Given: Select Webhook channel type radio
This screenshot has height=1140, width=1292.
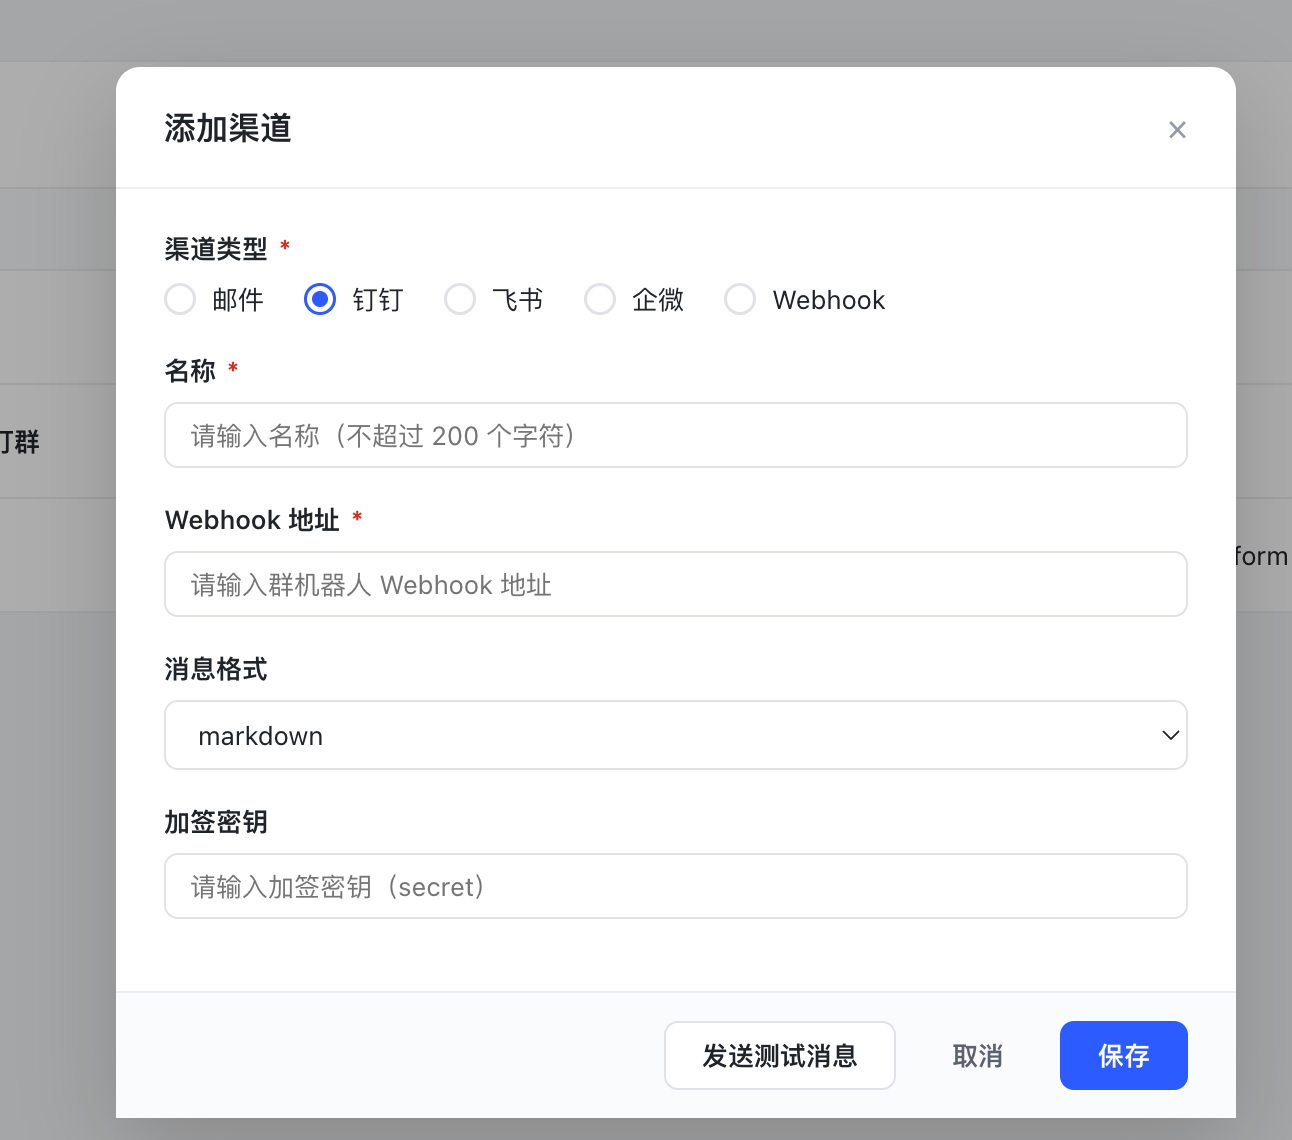Looking at the screenshot, I should coord(740,299).
